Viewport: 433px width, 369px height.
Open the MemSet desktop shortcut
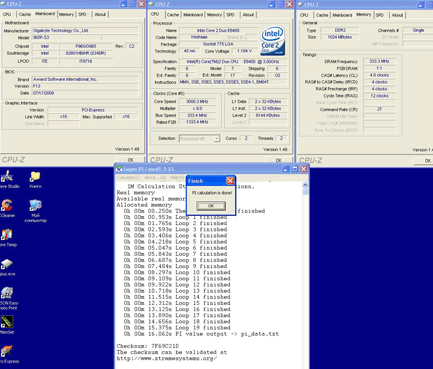7,325
